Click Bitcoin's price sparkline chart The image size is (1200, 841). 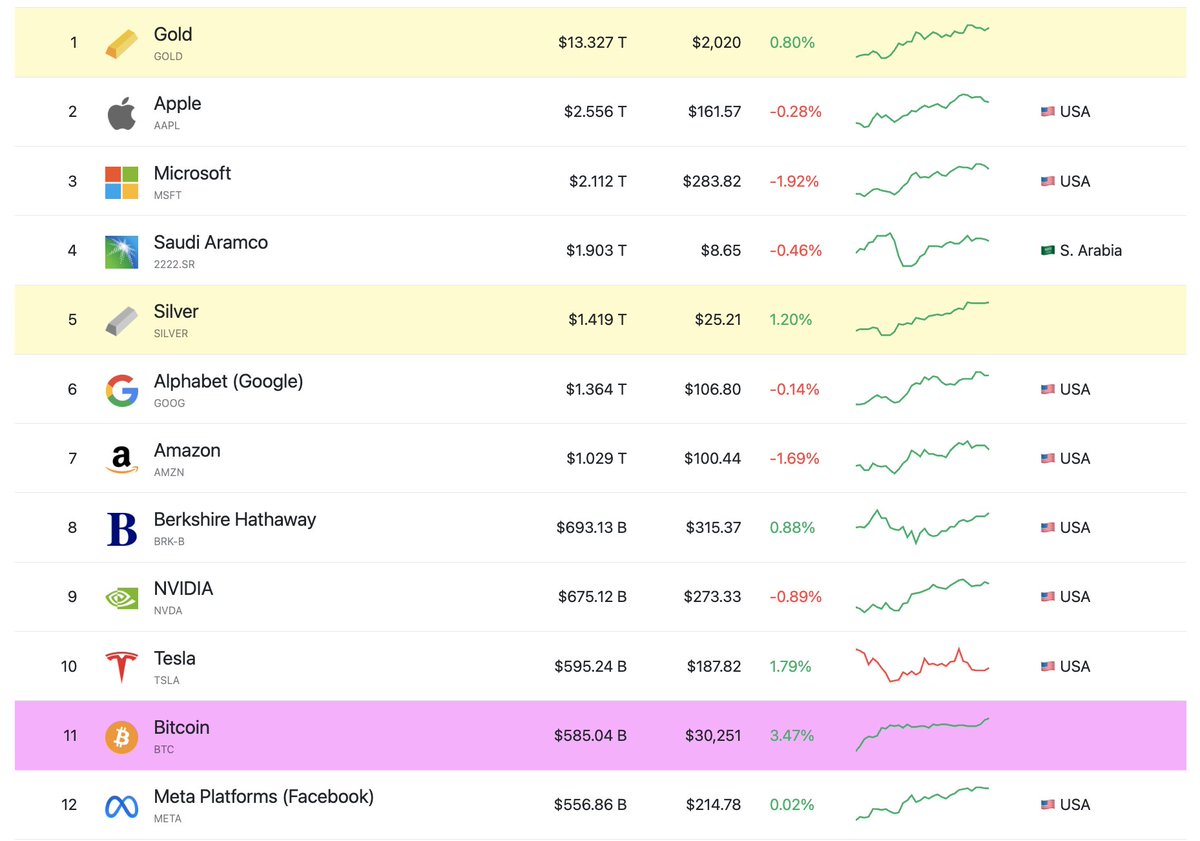(922, 734)
